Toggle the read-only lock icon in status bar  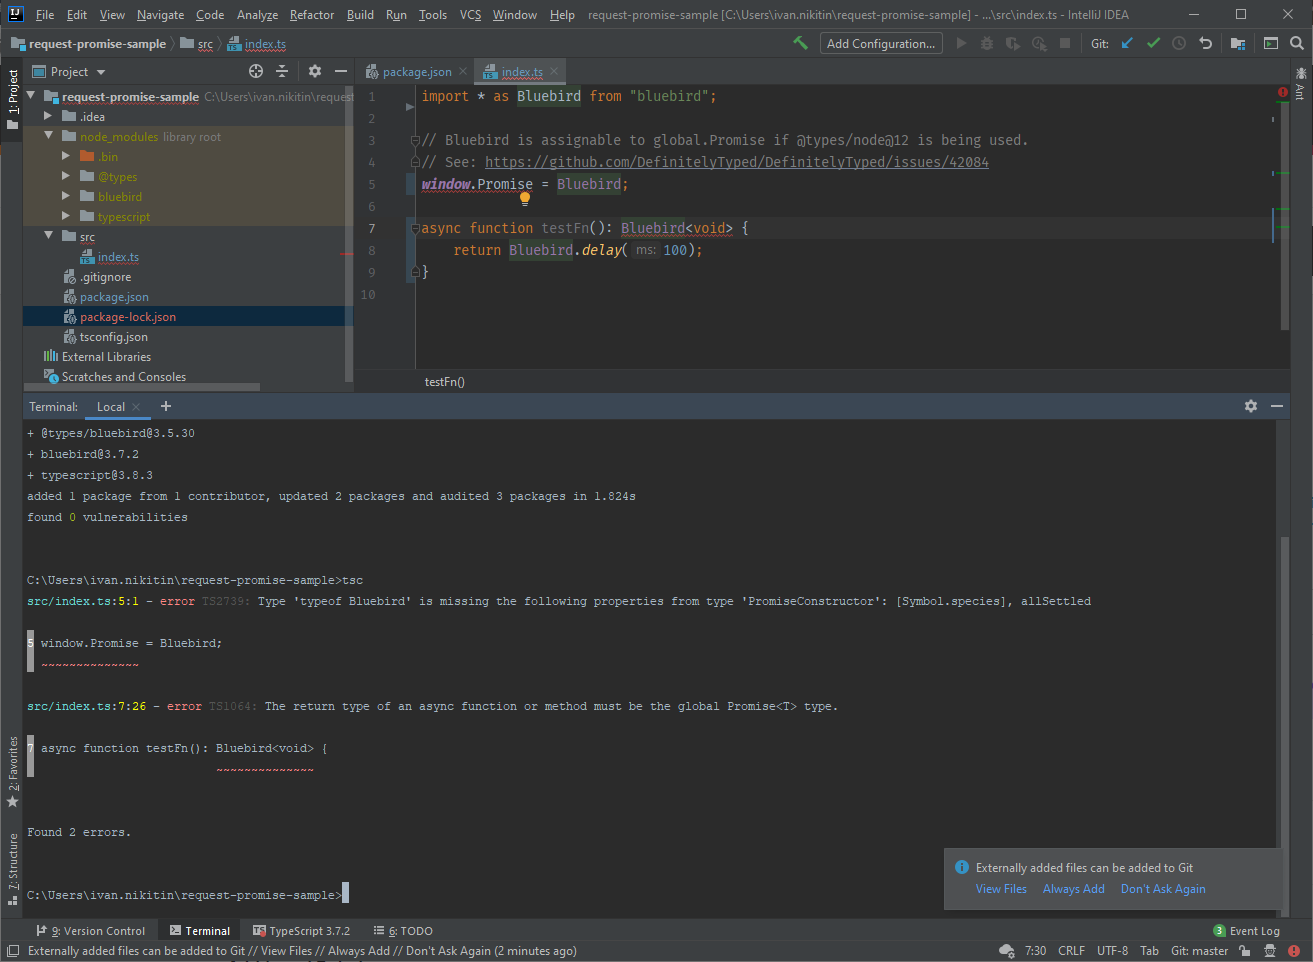tap(1245, 951)
